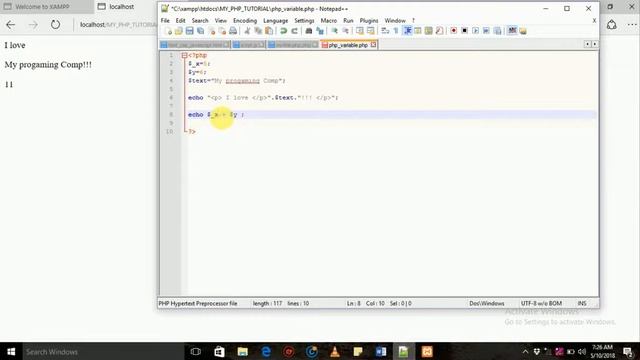
Task: Close the php_variable.php tab with its red X
Action: [x=373, y=45]
